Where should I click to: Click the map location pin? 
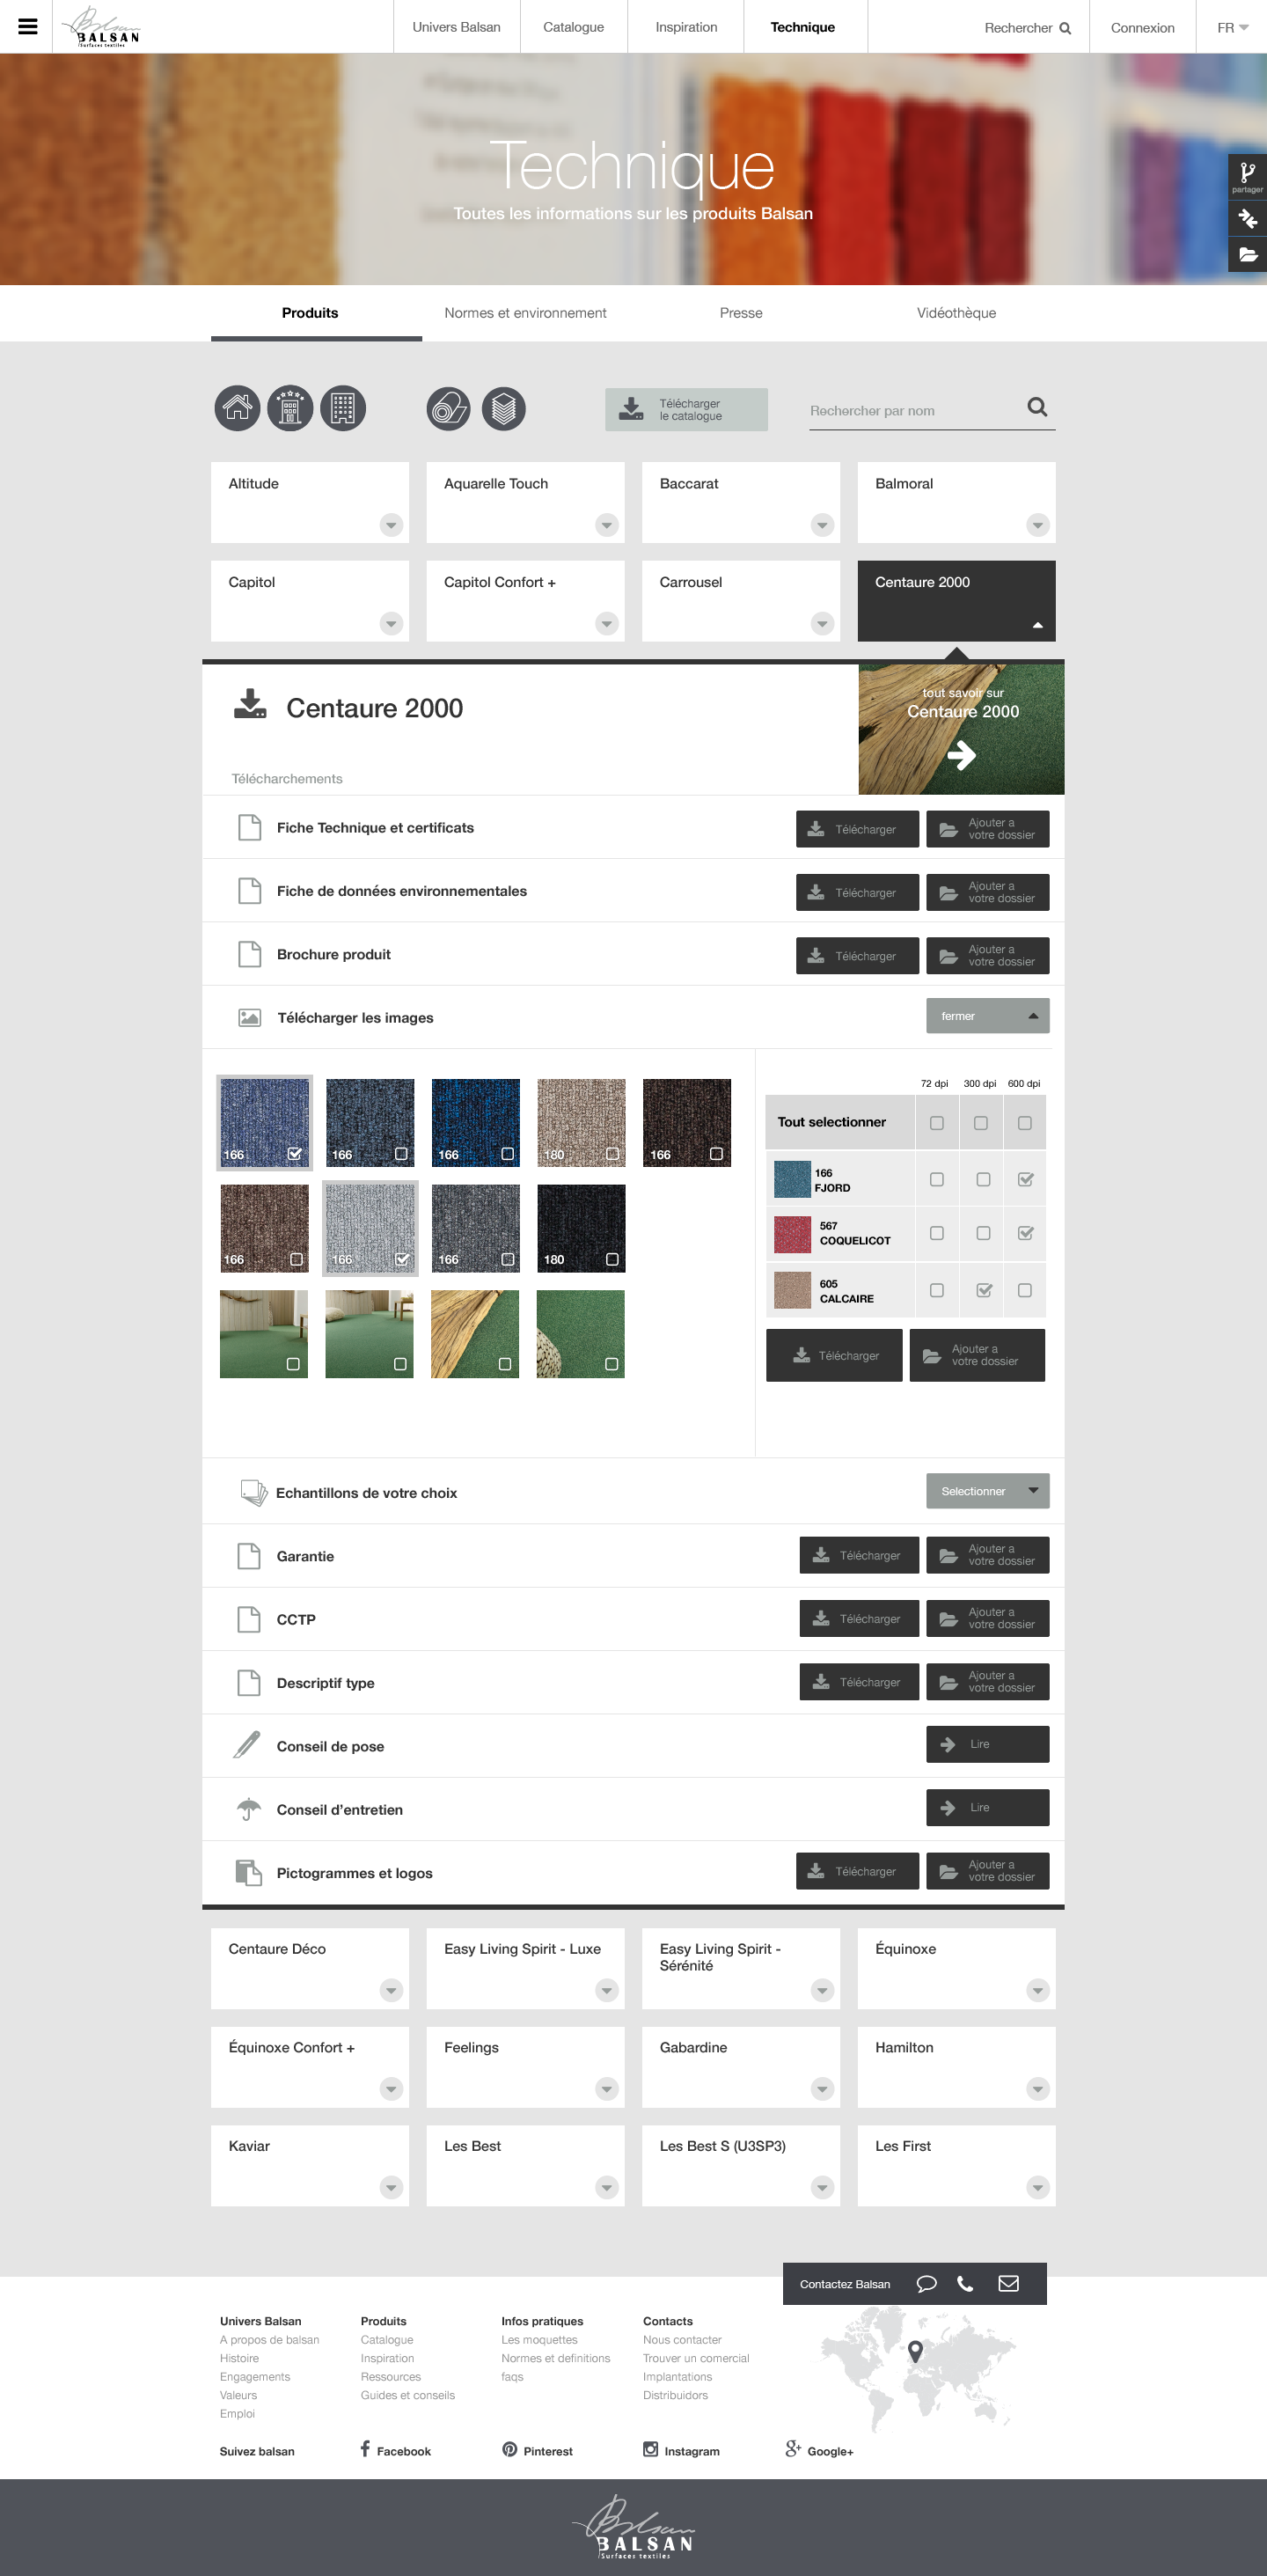[915, 2351]
